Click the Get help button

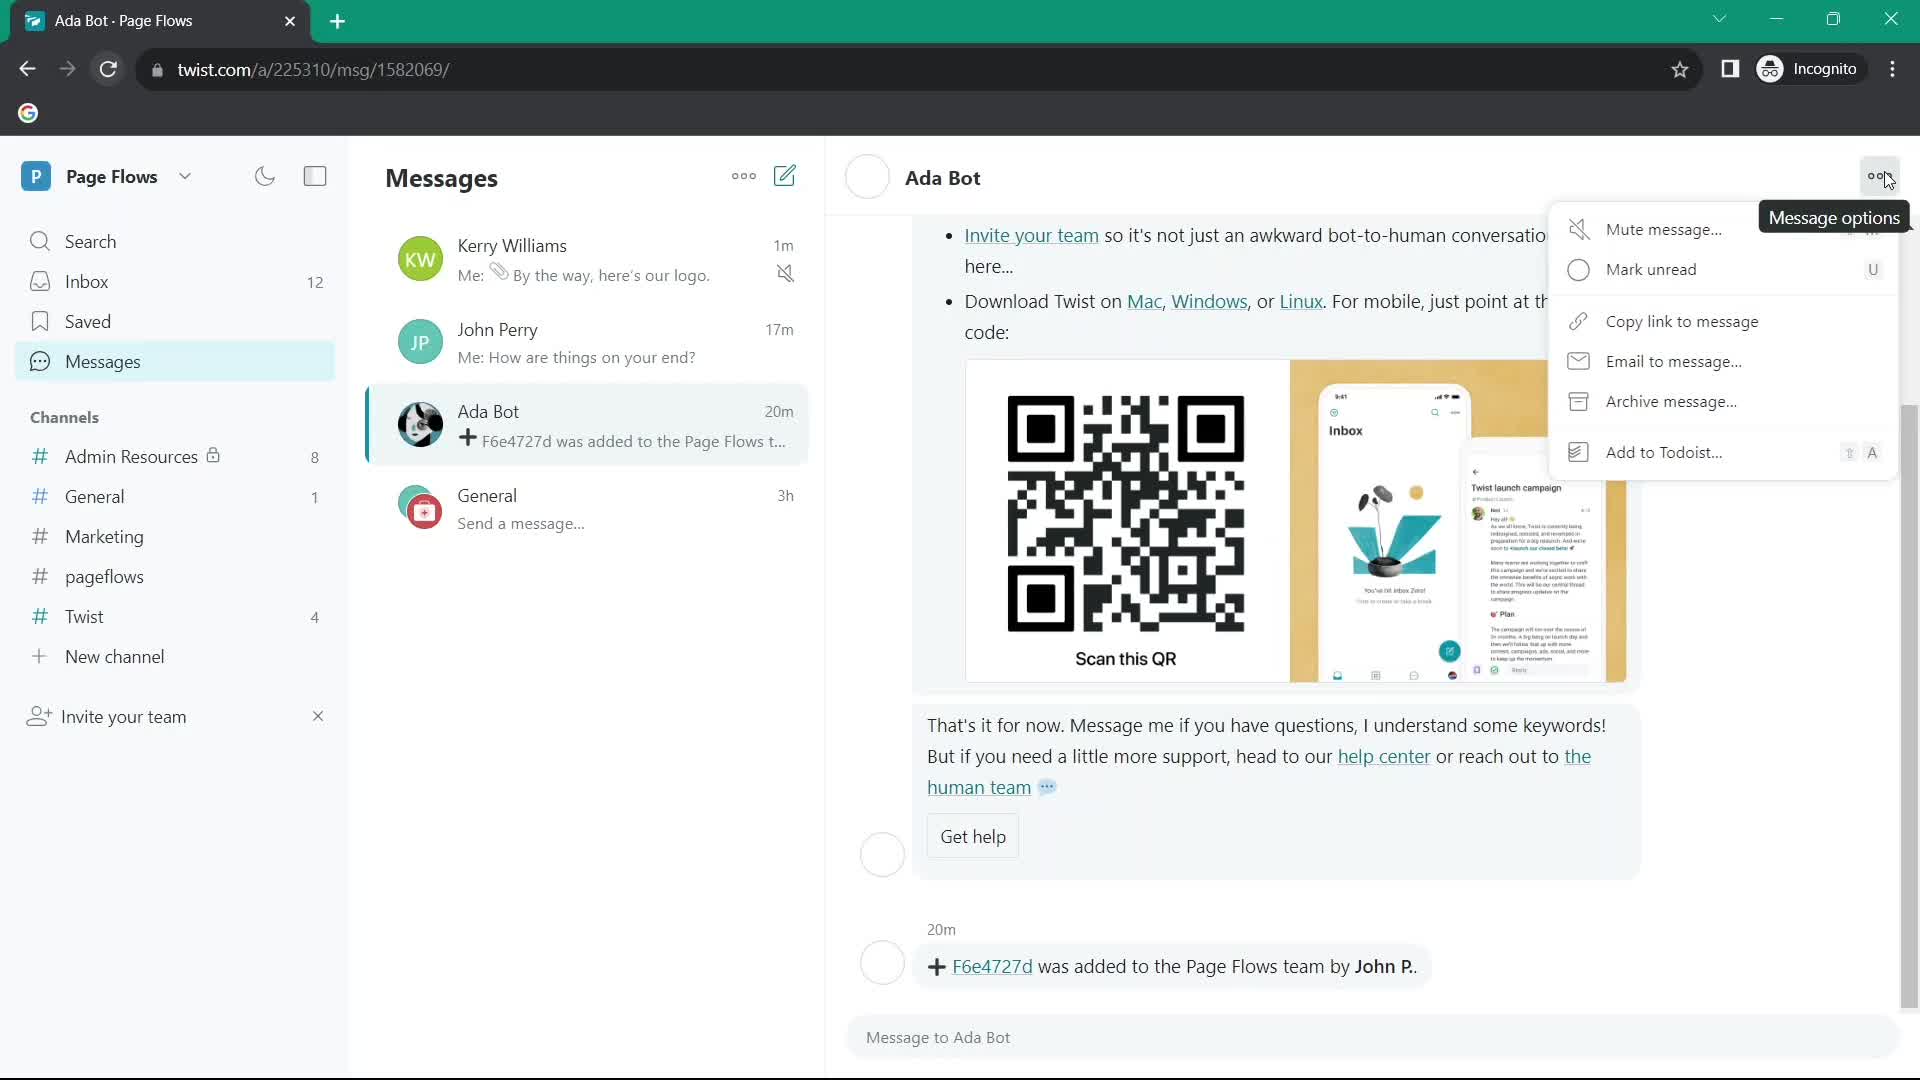tap(973, 836)
